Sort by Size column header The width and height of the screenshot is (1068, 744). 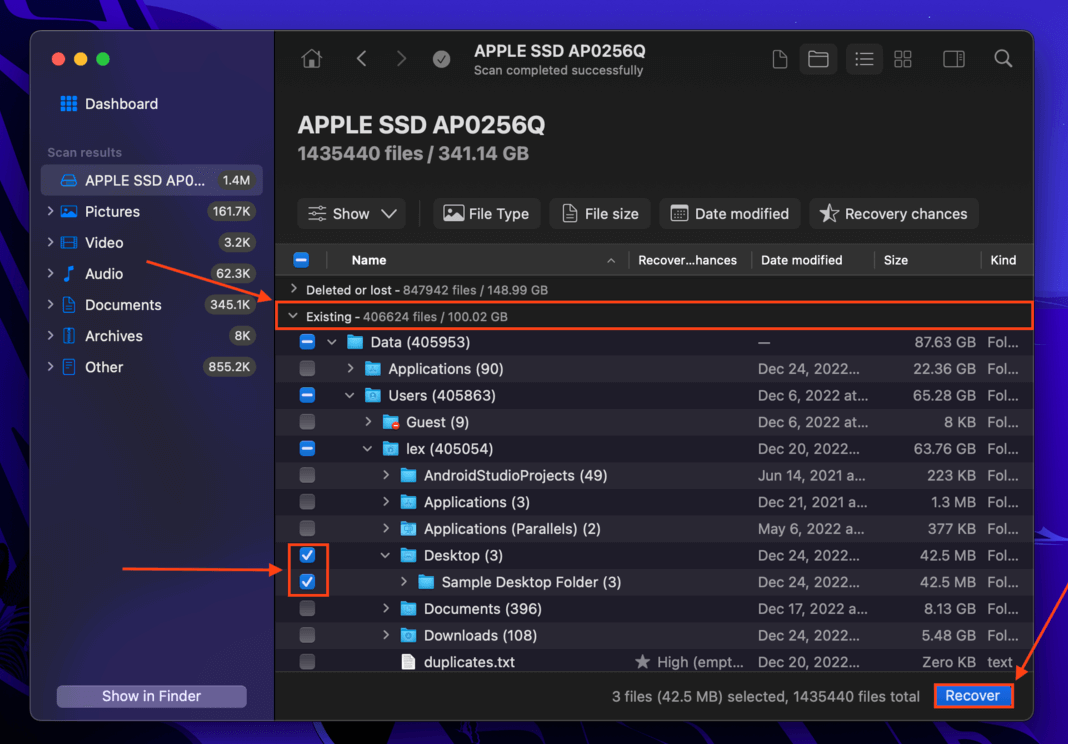[x=896, y=260]
